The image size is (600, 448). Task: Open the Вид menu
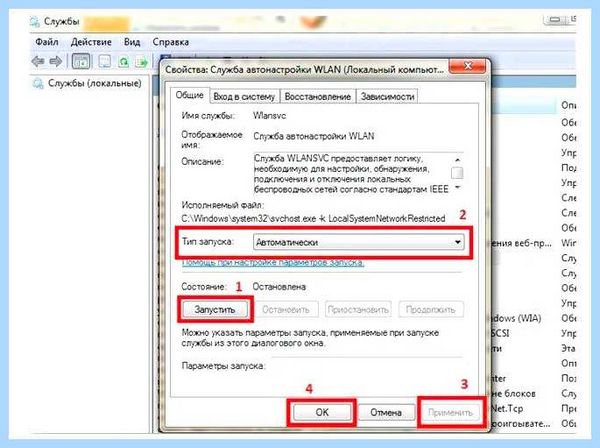132,42
